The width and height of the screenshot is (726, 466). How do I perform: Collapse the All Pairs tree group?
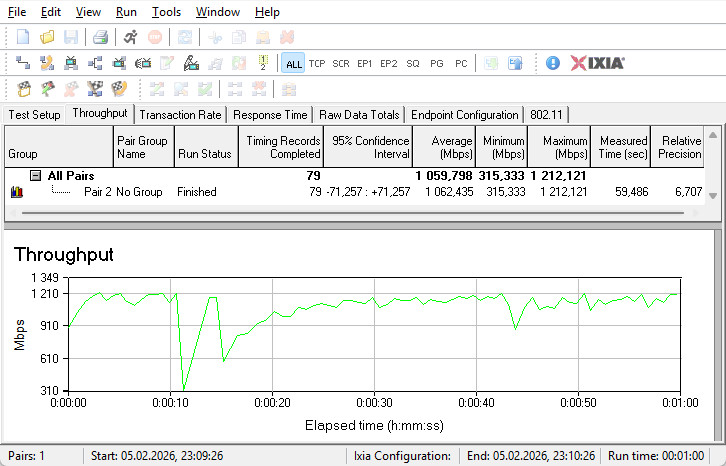35,176
